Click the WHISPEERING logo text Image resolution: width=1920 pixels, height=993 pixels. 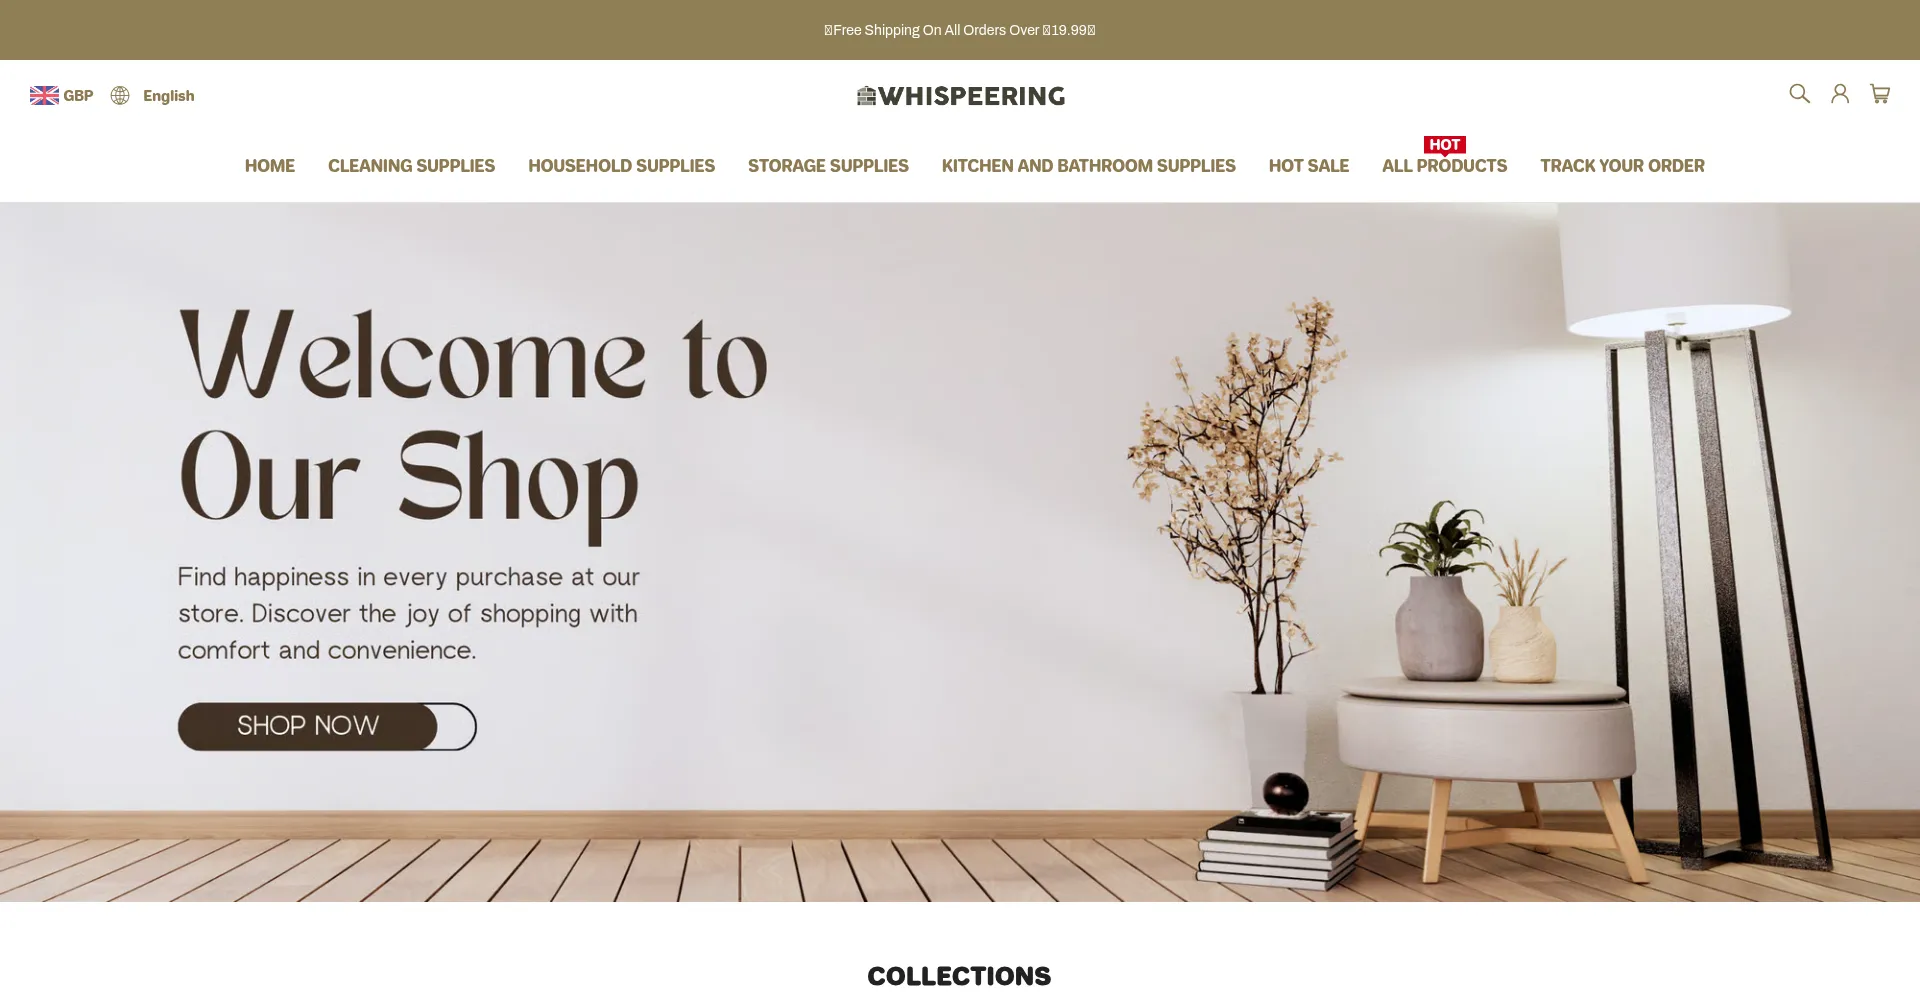[x=972, y=96]
